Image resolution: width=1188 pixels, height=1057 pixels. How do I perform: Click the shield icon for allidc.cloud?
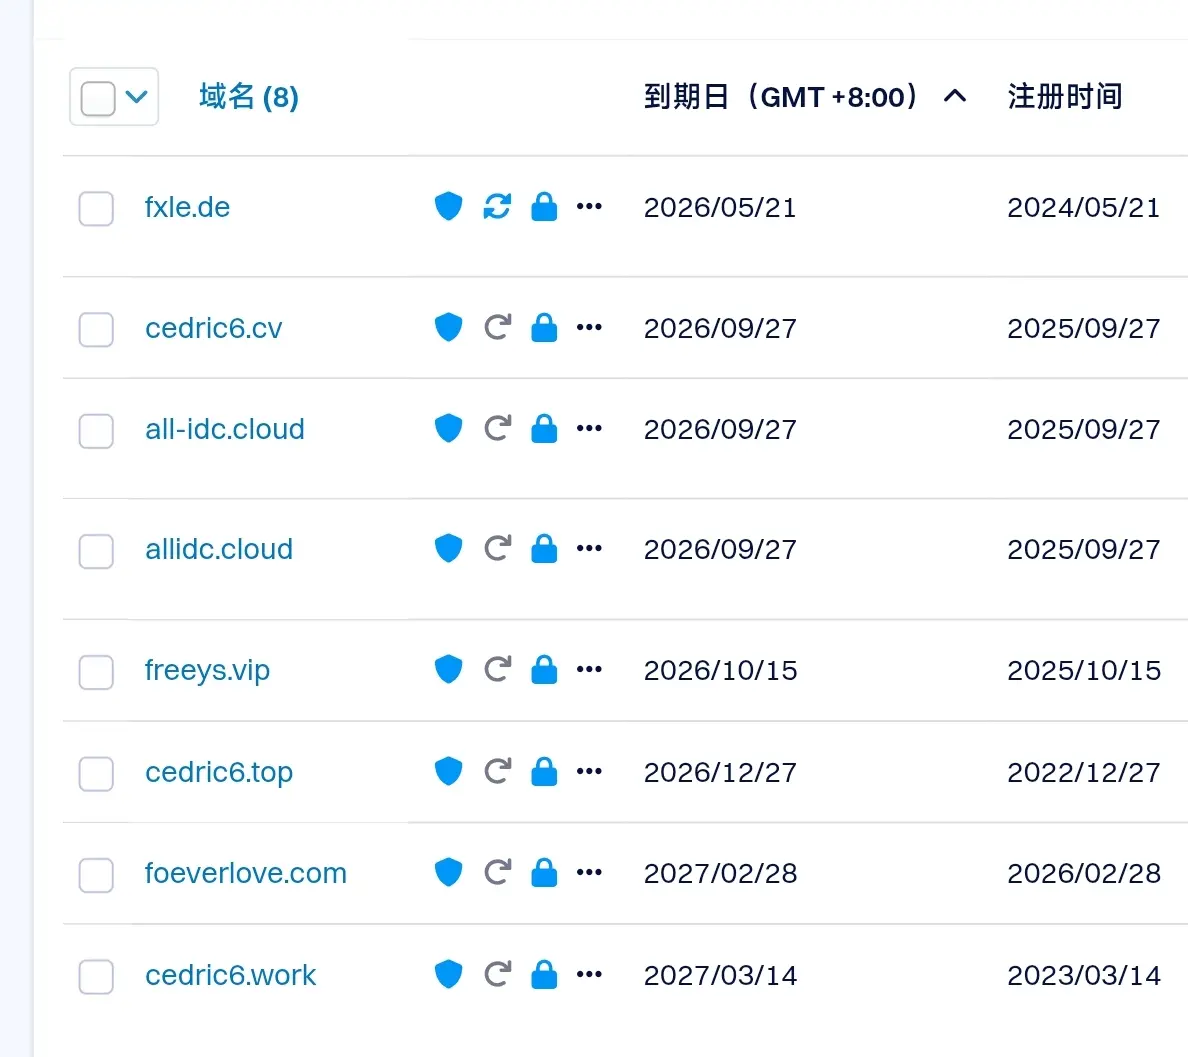(449, 548)
